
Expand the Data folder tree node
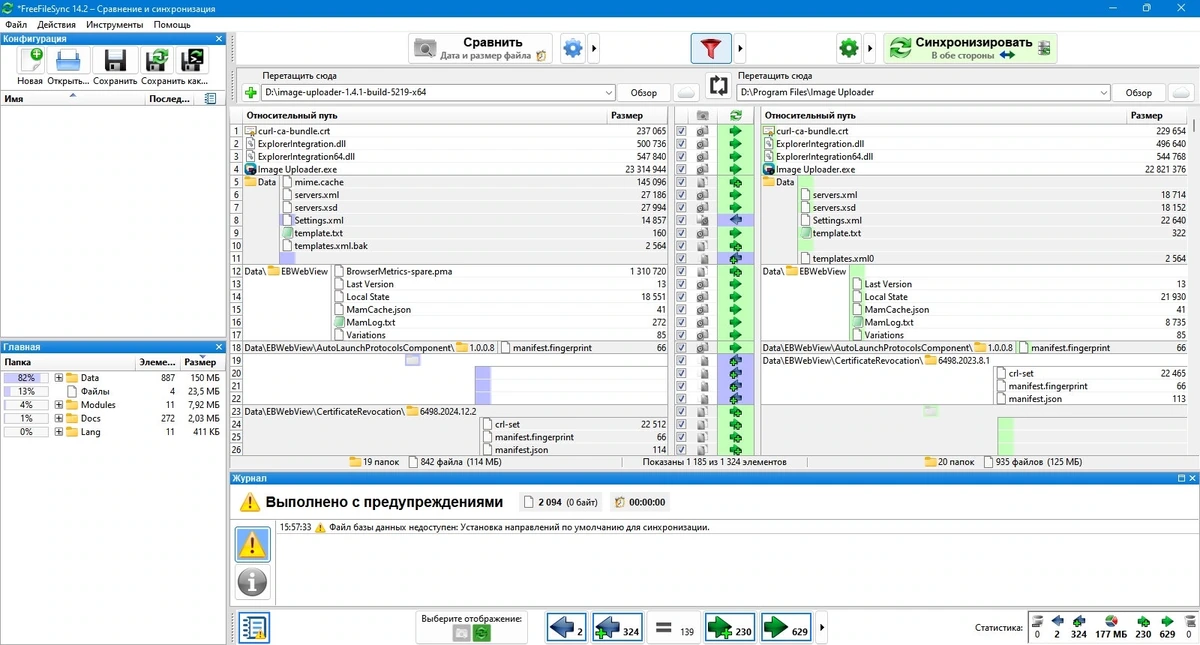pos(59,378)
